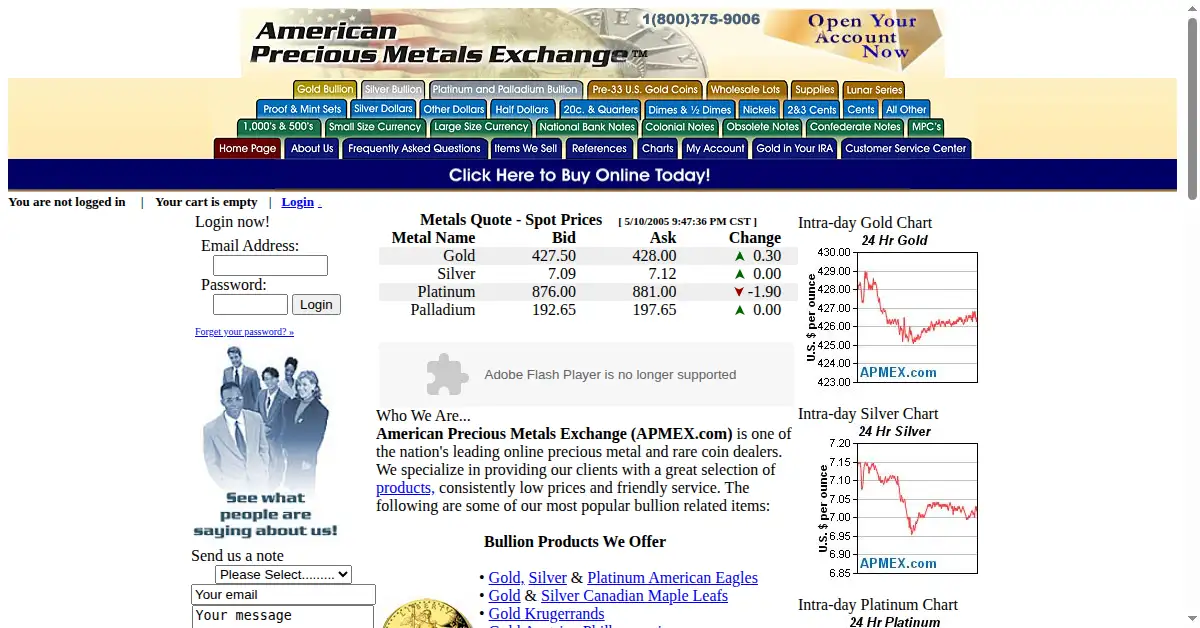Click the 24 Hr Gold chart
Image resolution: width=1200 pixels, height=628 pixels.
892,309
